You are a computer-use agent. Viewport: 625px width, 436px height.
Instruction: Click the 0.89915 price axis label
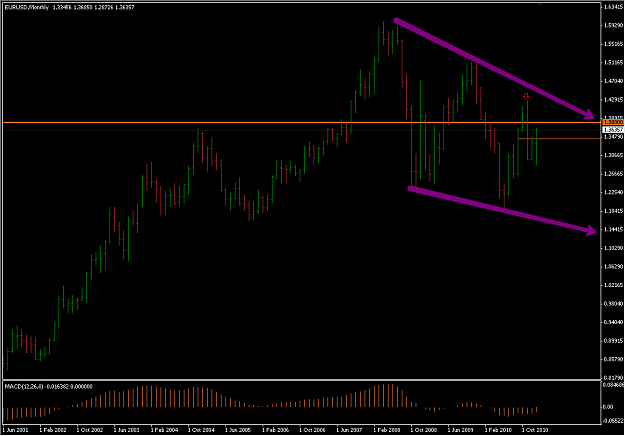click(613, 341)
